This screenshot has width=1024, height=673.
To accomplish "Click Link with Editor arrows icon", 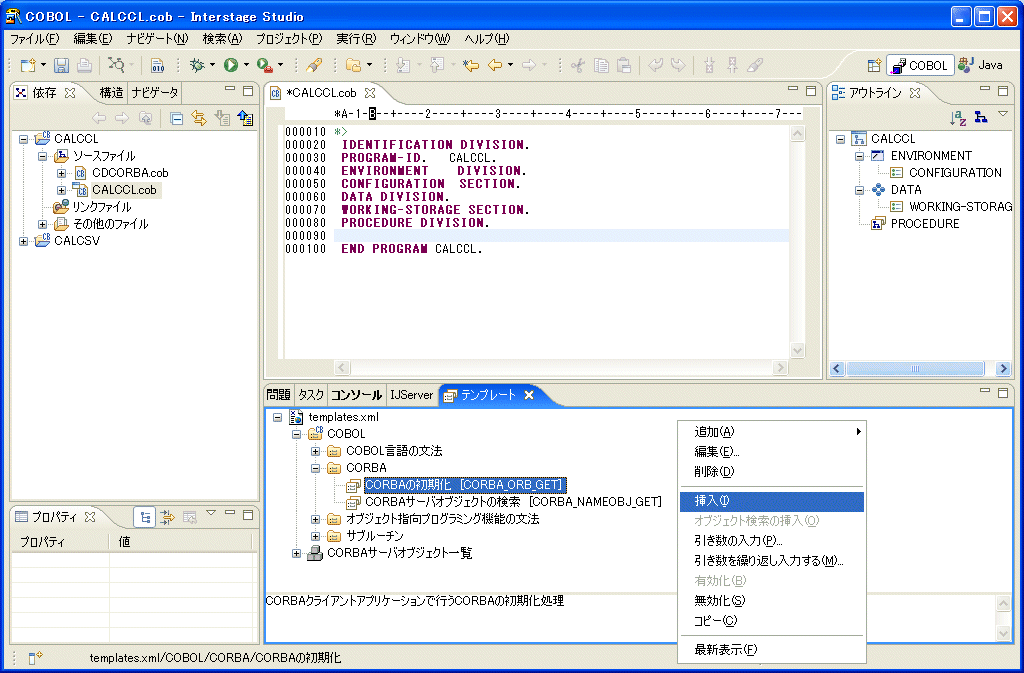I will pos(199,119).
